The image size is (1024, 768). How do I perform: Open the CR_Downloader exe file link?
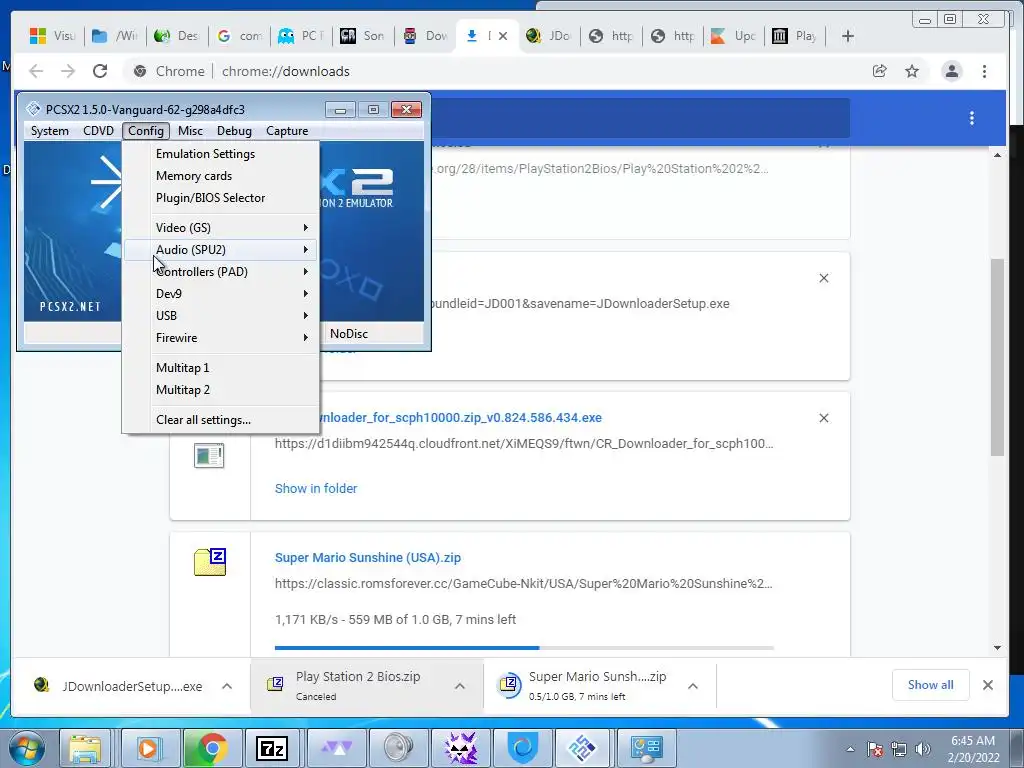(x=460, y=418)
